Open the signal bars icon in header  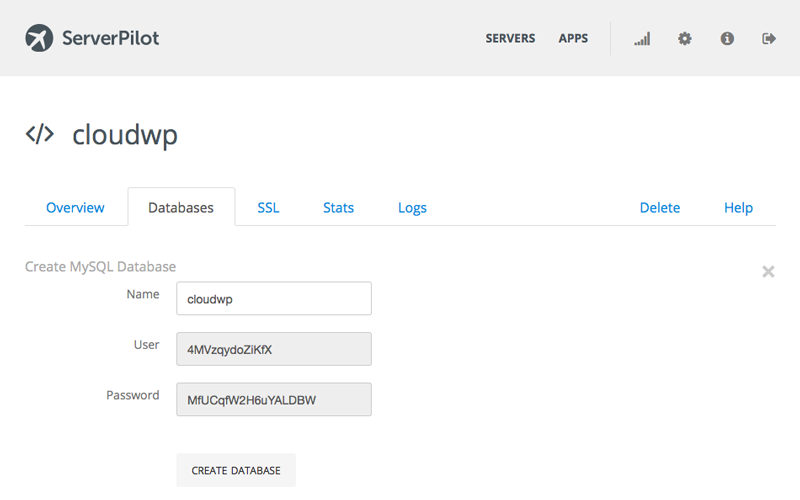(642, 39)
